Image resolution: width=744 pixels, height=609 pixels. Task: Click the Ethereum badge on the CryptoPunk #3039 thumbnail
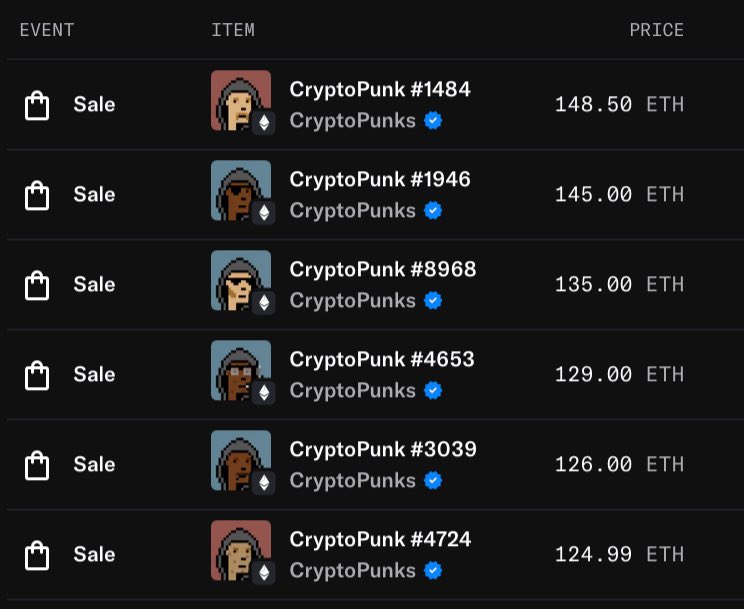[264, 483]
